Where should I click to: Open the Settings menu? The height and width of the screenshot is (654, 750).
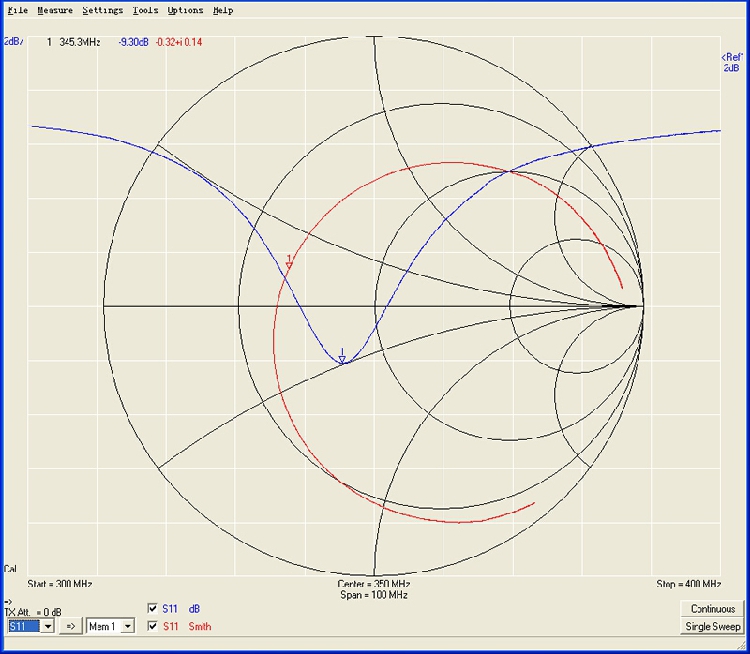click(x=102, y=10)
